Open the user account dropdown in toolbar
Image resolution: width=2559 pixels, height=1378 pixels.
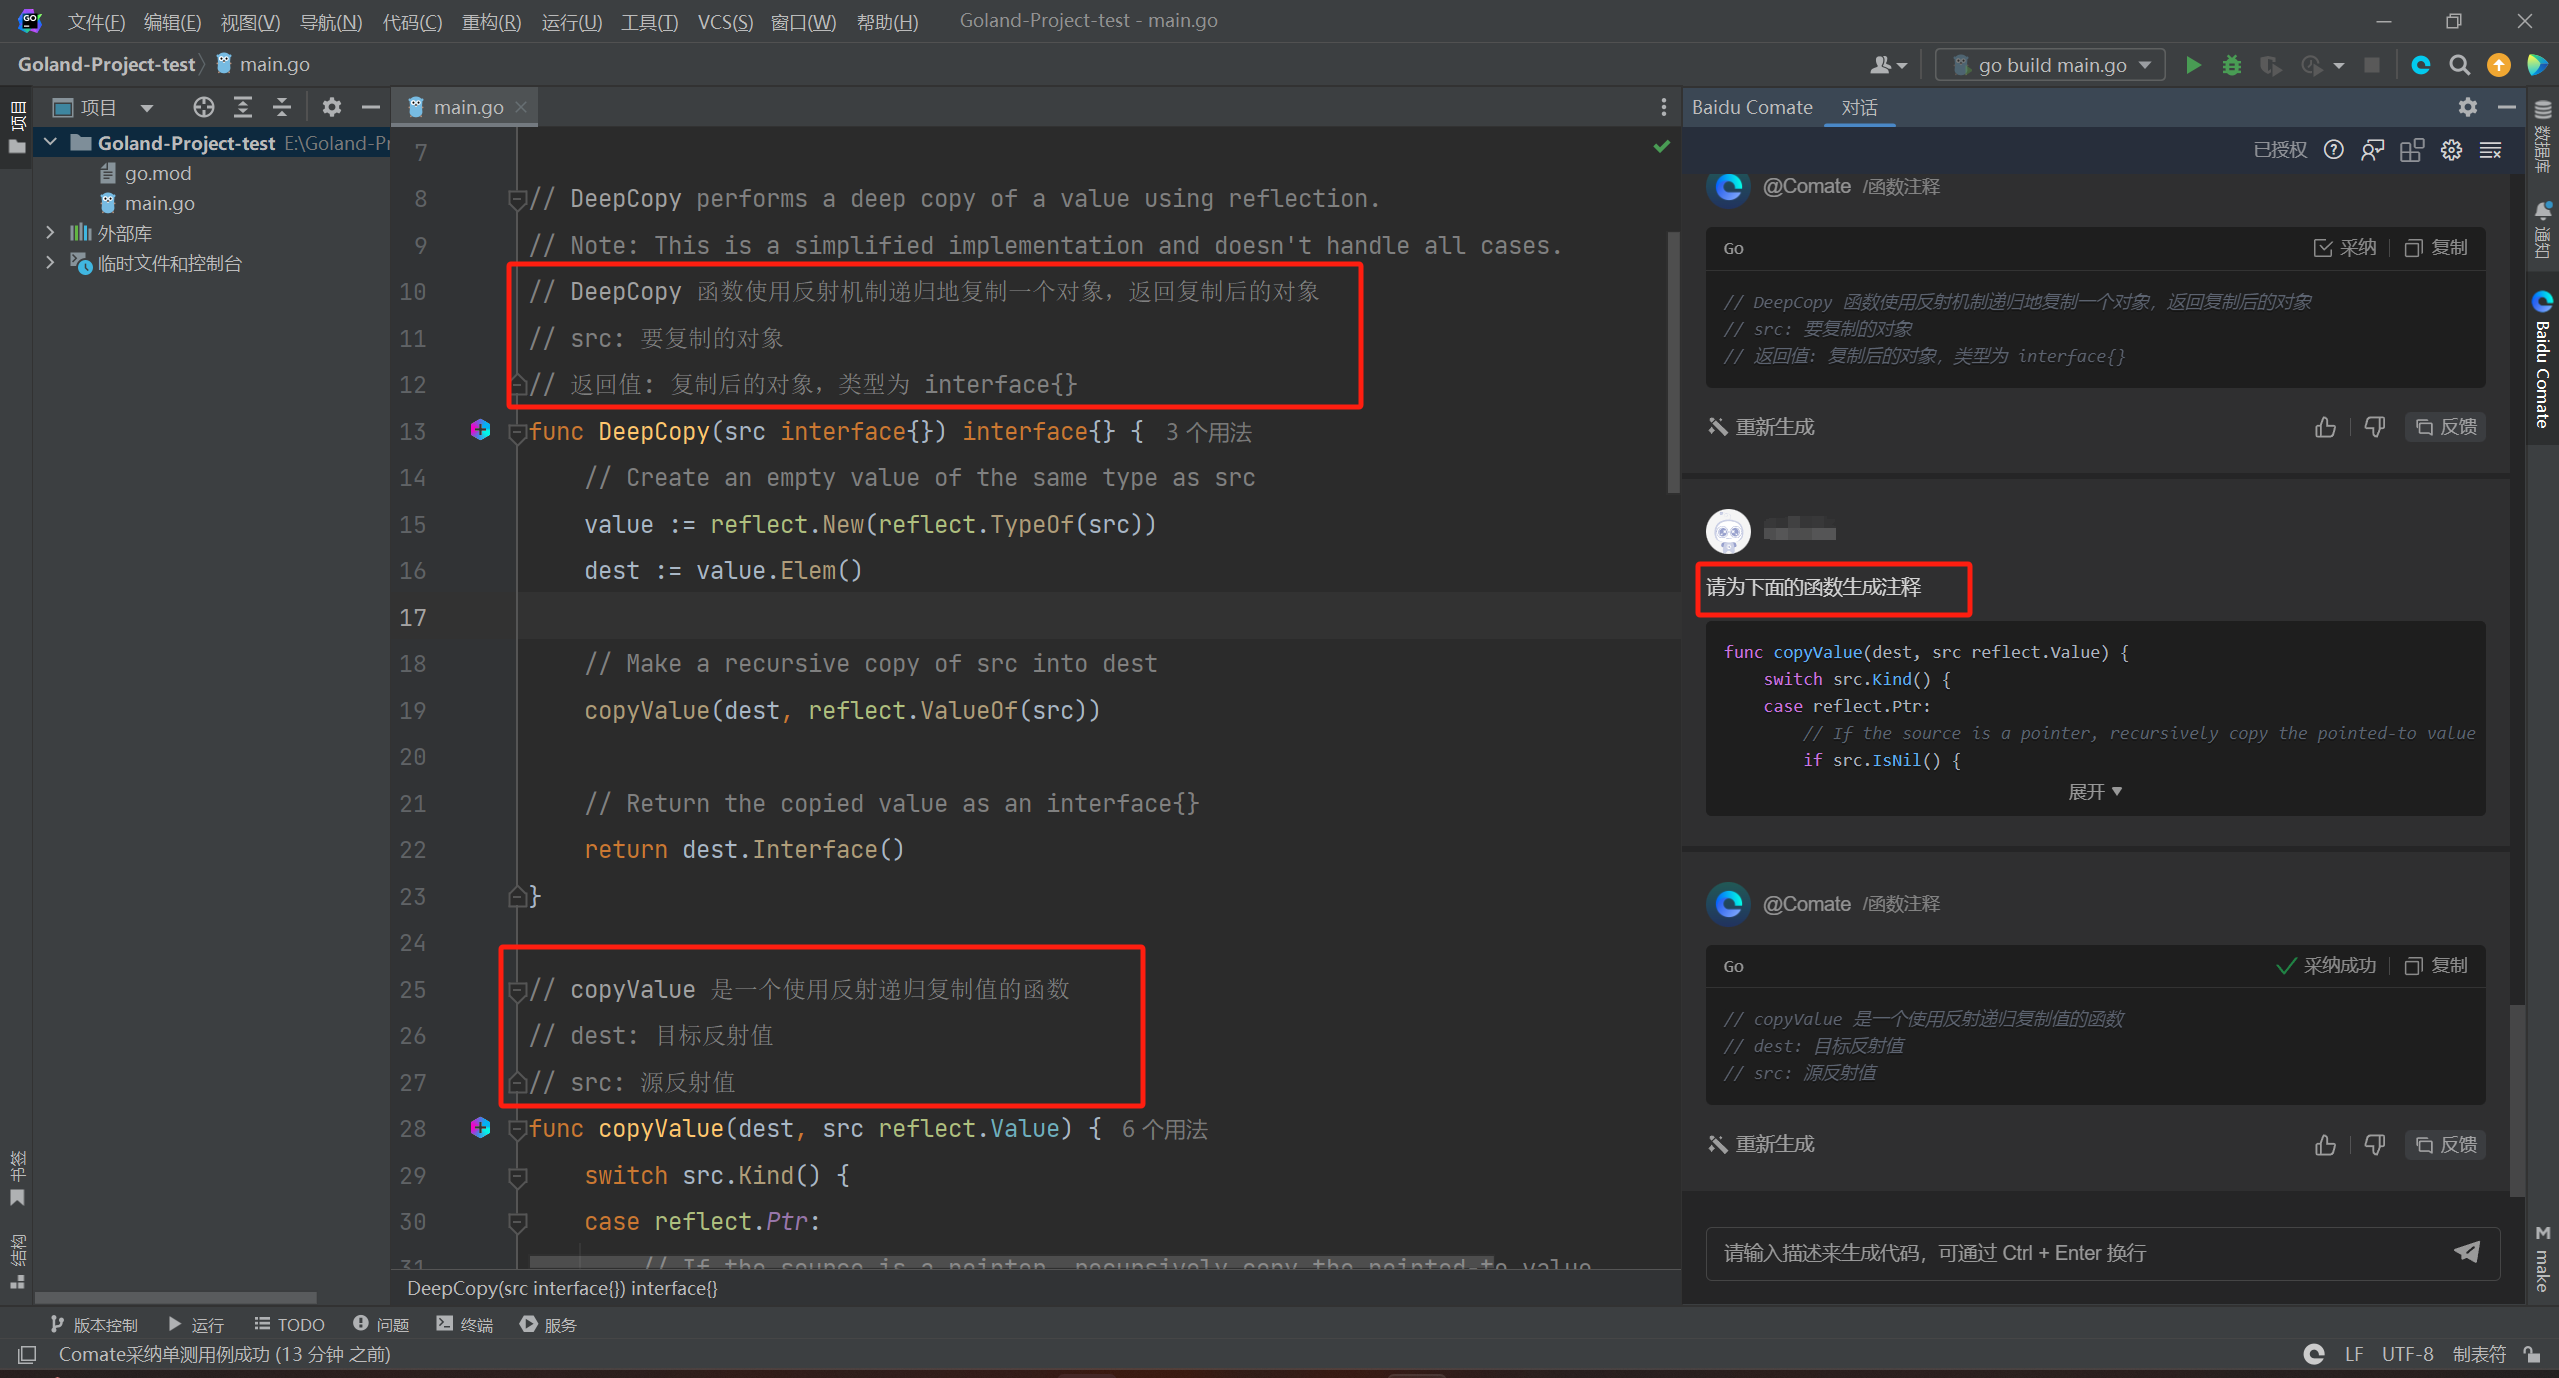[x=1888, y=65]
